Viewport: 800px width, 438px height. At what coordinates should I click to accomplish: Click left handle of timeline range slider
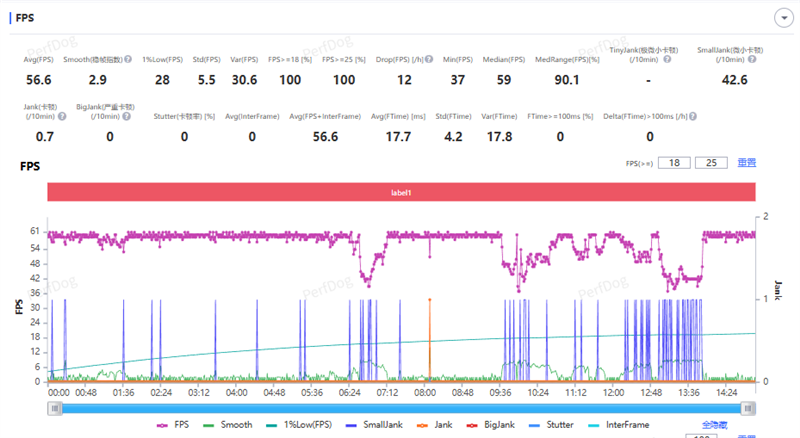coord(53,408)
